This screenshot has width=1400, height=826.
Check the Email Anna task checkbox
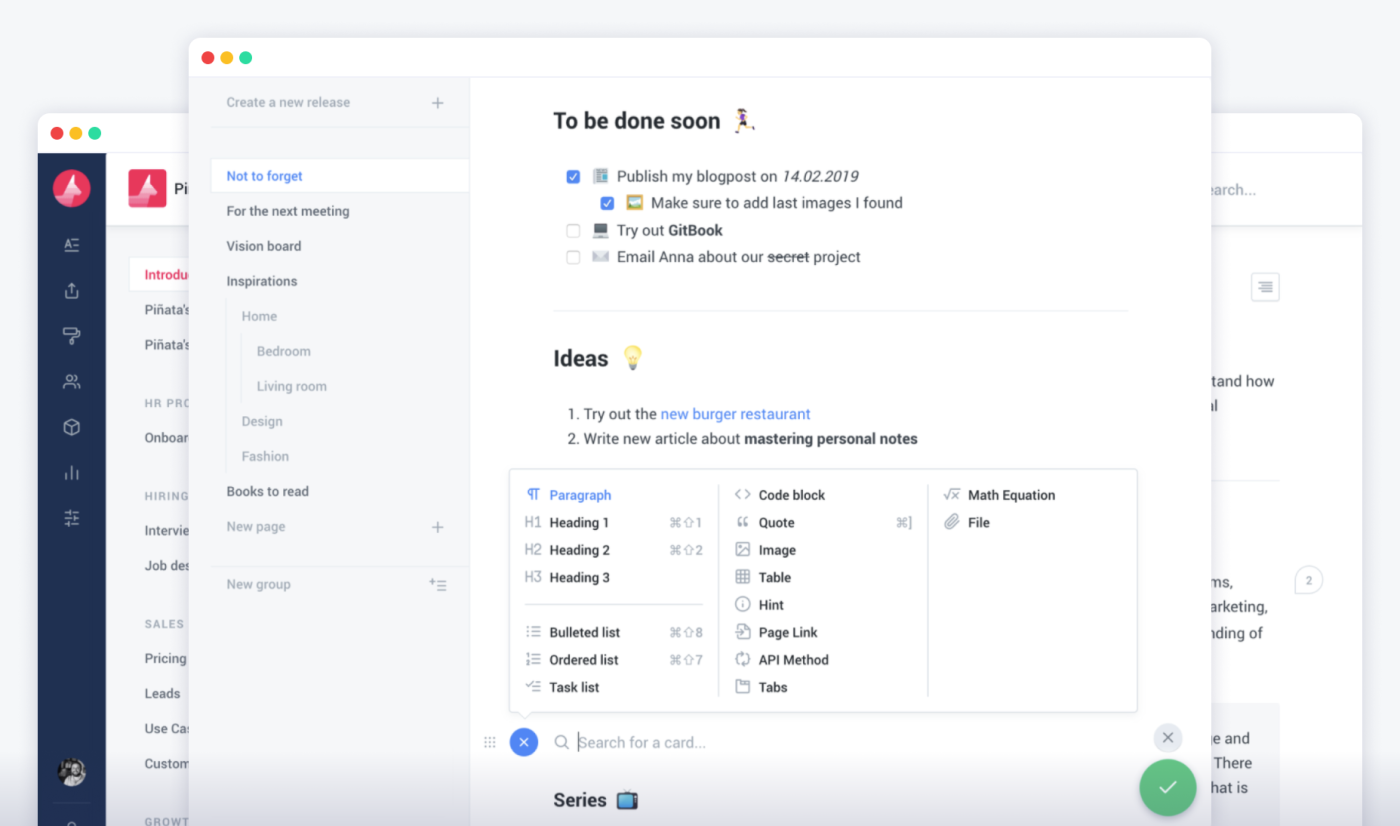pos(573,257)
